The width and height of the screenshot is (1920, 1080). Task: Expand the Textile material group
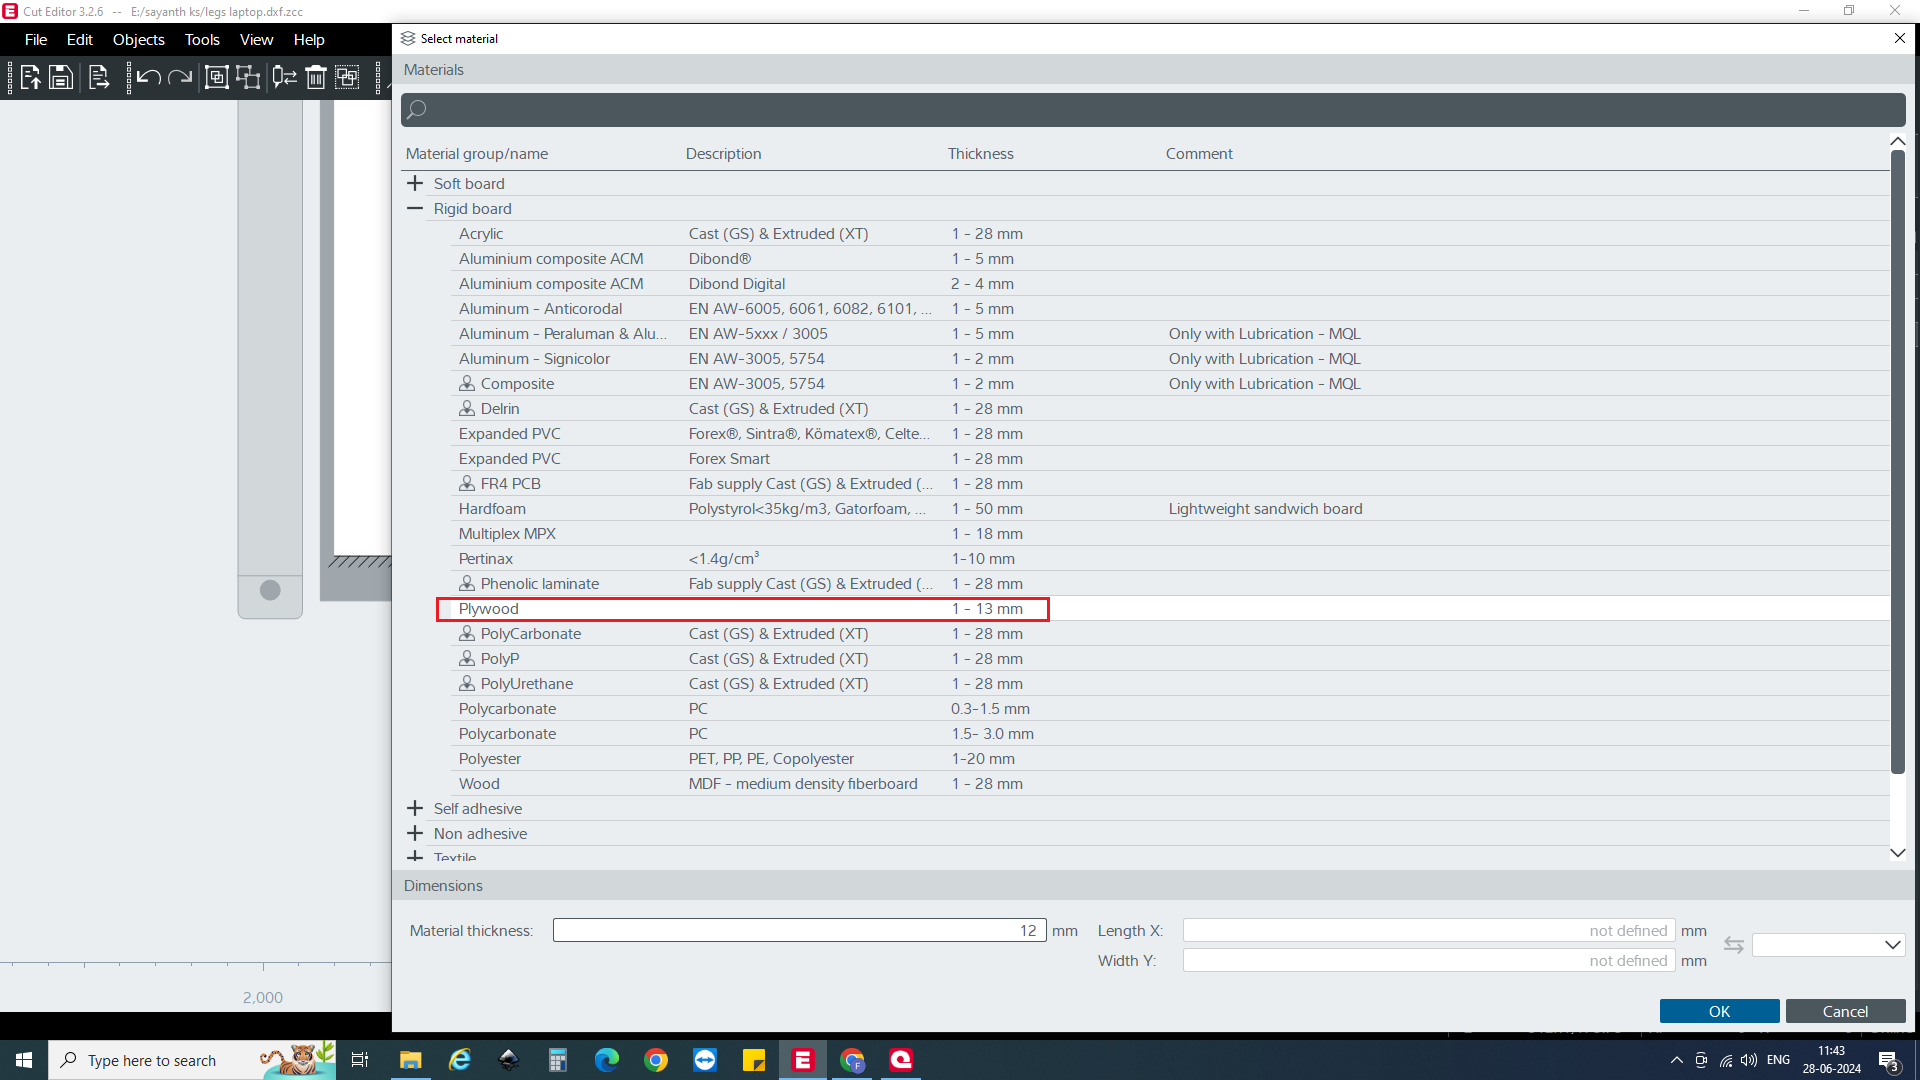(415, 857)
